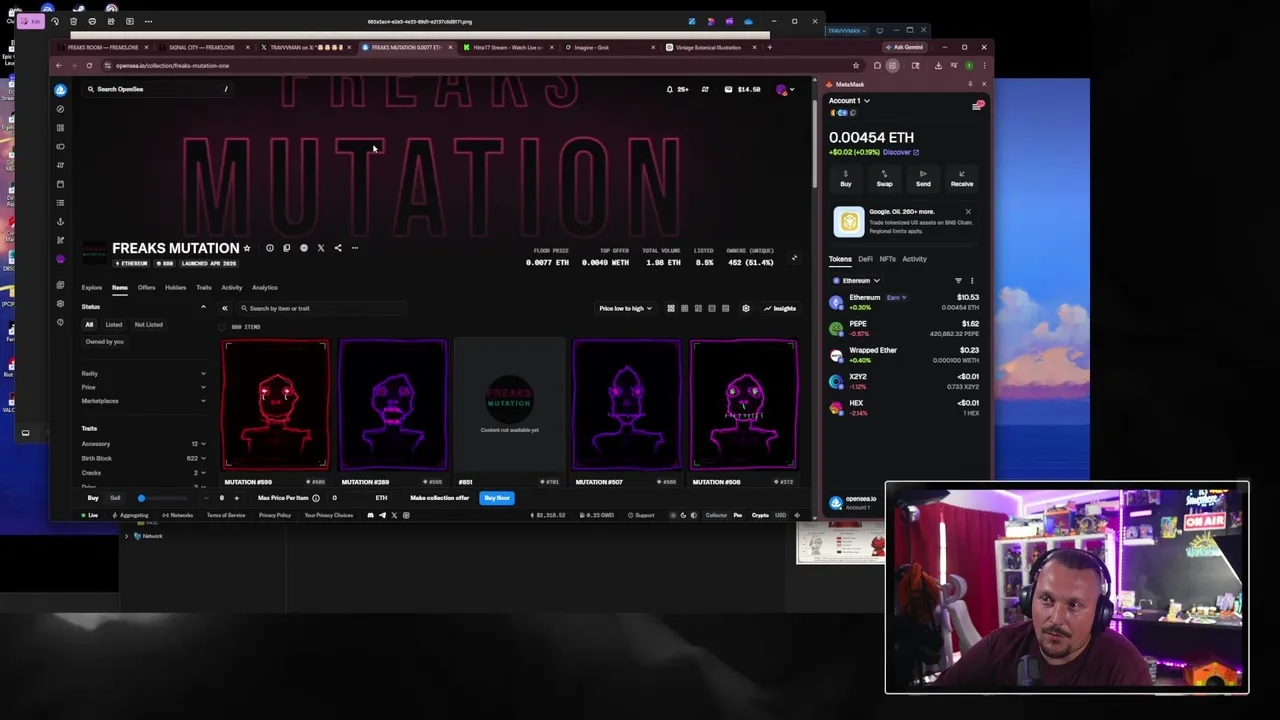
Task: Open the Traits tab
Action: tap(204, 288)
